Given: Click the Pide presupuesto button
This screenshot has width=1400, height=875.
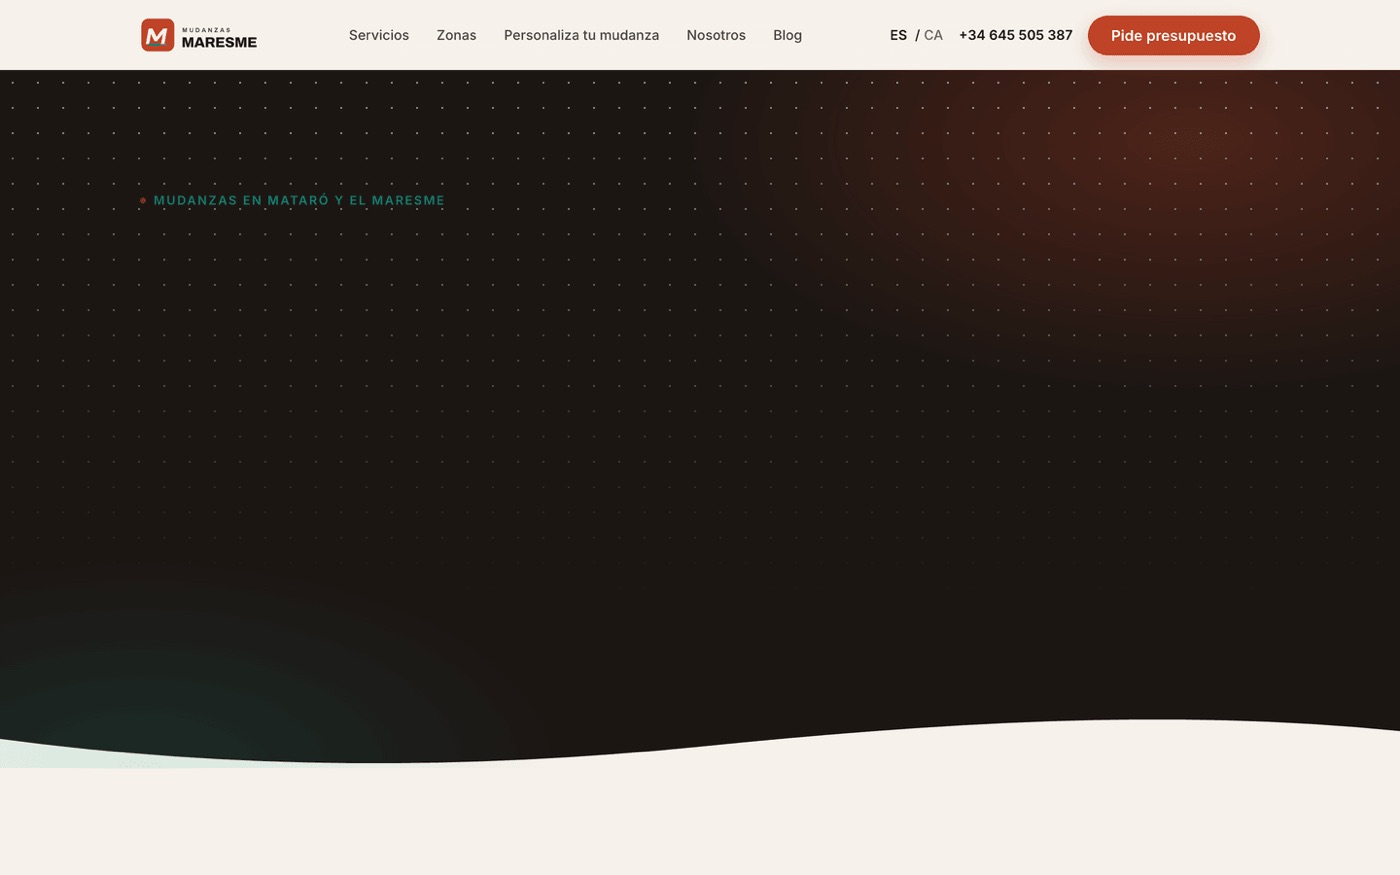Looking at the screenshot, I should coord(1173,35).
